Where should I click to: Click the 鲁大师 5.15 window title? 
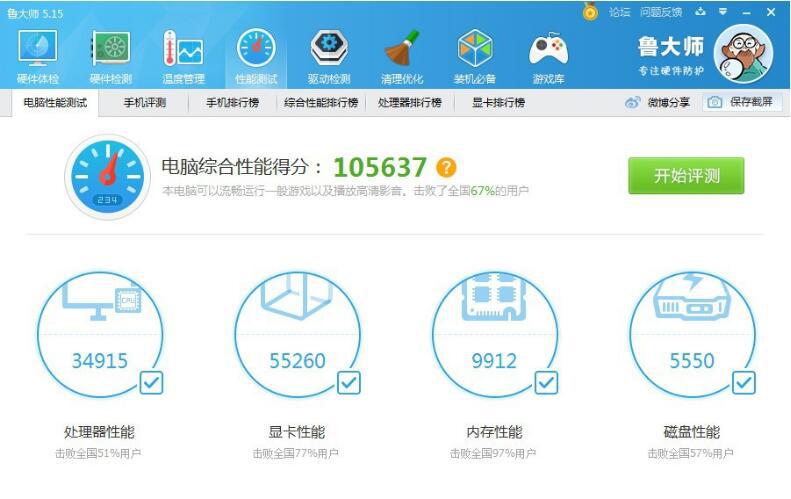click(x=35, y=14)
